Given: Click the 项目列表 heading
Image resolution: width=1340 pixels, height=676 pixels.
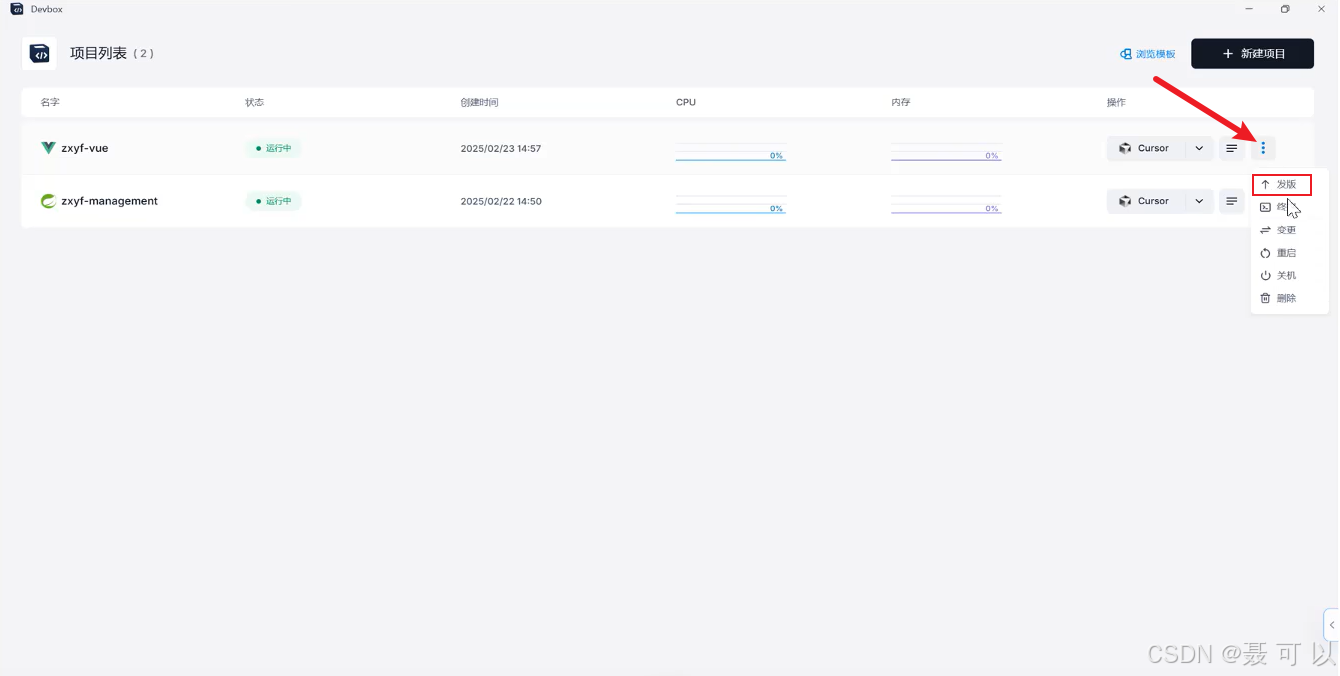Looking at the screenshot, I should point(98,53).
